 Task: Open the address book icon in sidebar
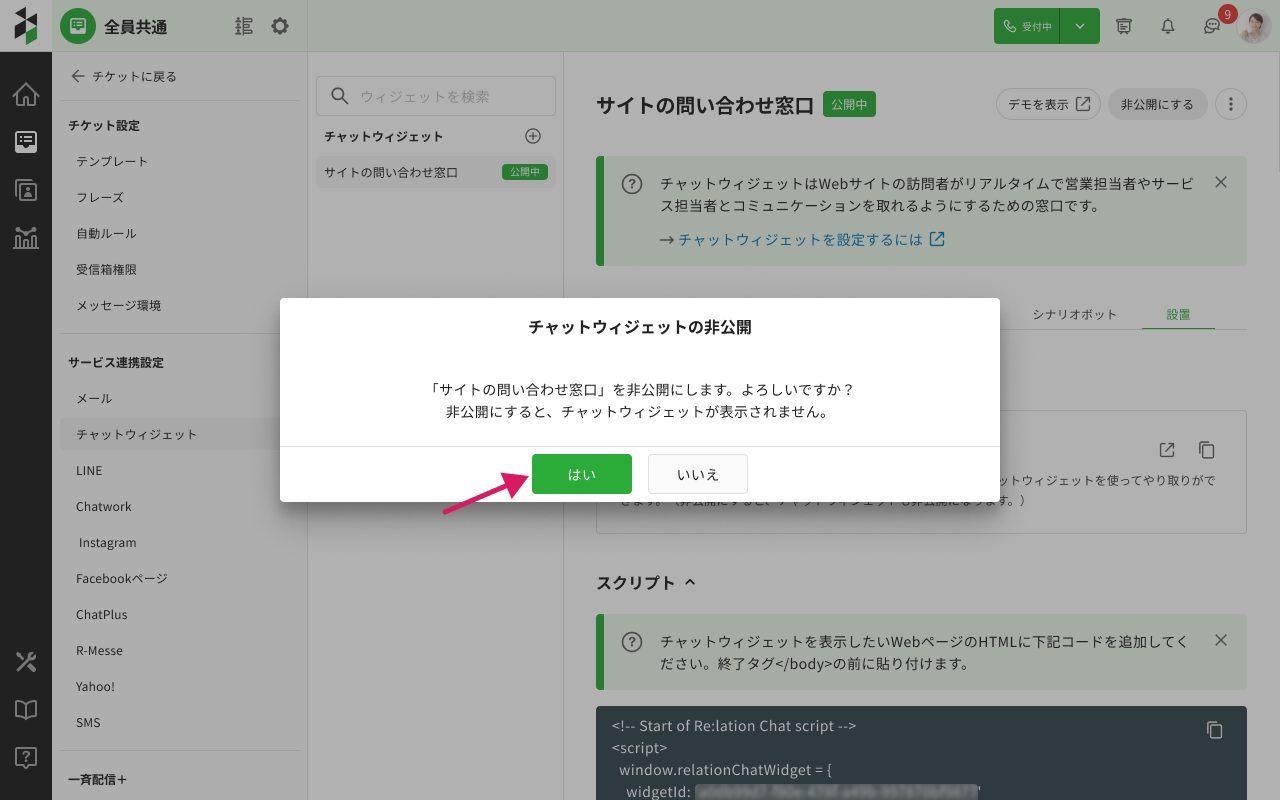(x=26, y=190)
